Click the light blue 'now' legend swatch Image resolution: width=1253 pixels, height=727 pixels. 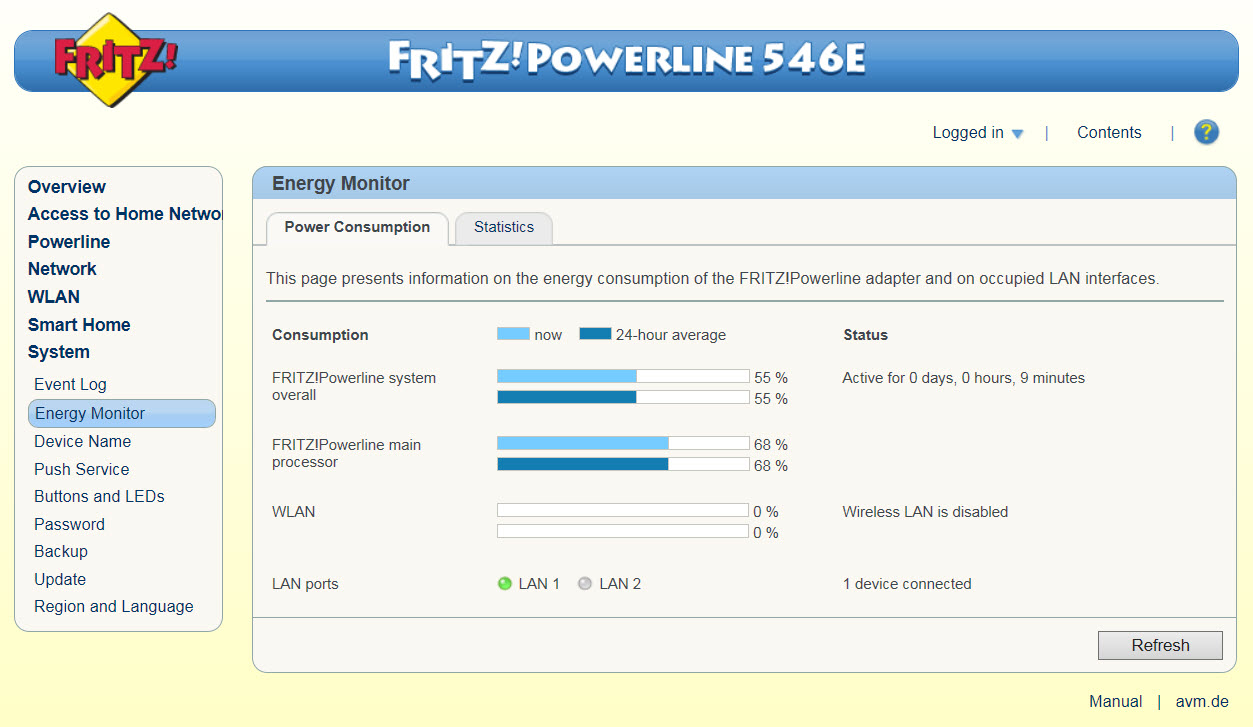pyautogui.click(x=513, y=334)
